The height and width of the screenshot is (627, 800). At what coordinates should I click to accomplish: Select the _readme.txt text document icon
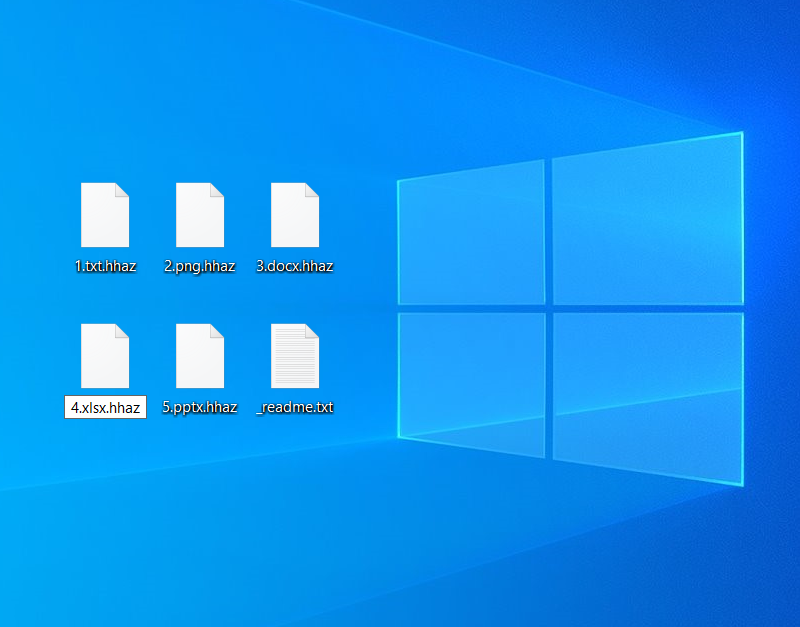(295, 356)
